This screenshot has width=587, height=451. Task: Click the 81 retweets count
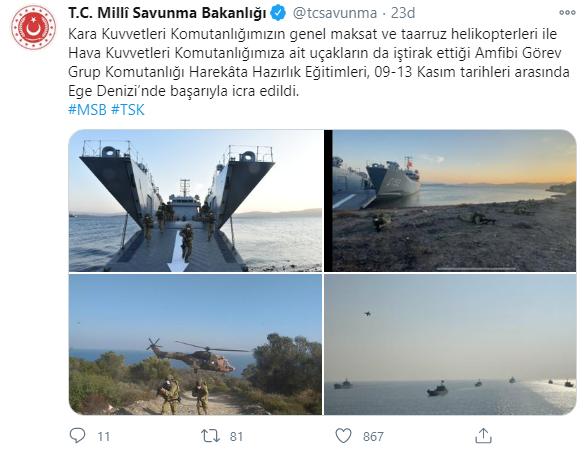coord(236,436)
